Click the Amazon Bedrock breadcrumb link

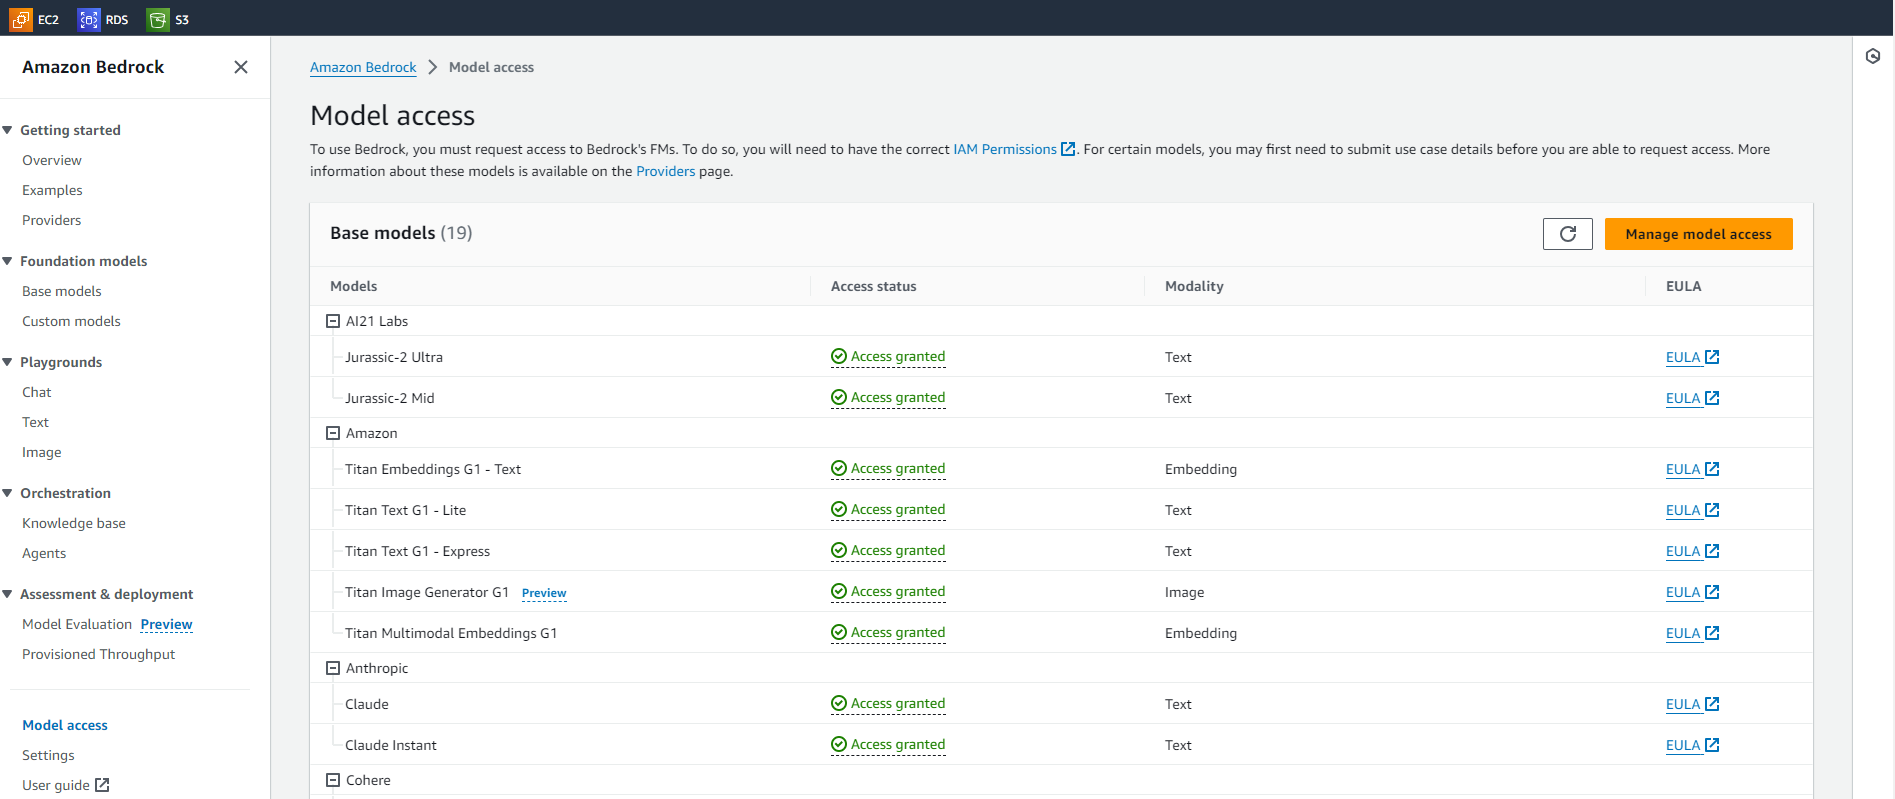coord(363,67)
